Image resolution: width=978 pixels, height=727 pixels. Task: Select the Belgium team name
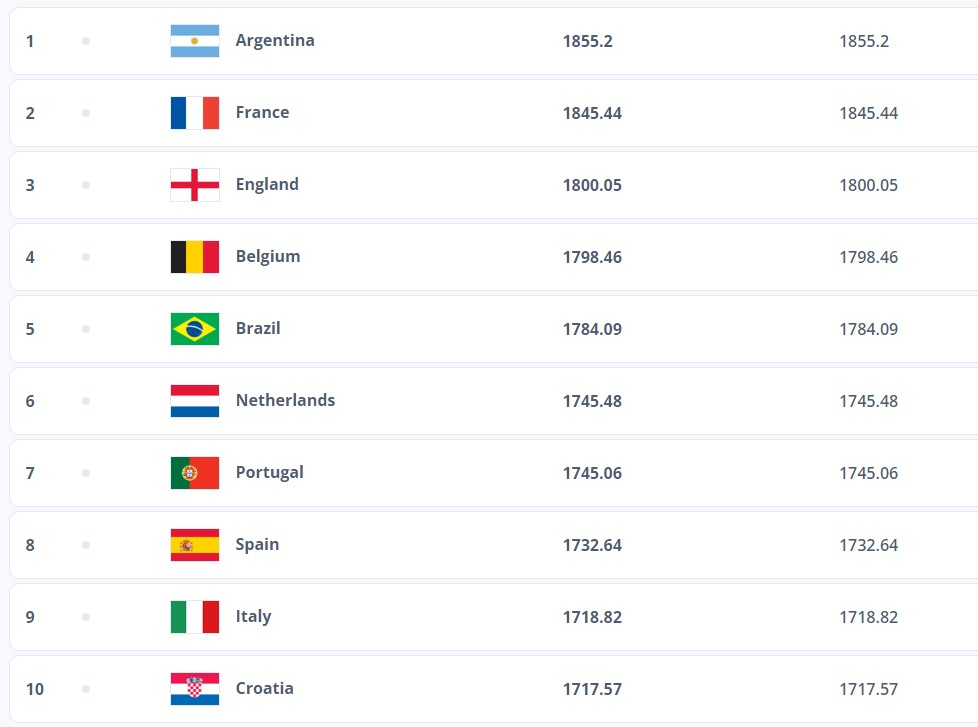point(268,257)
